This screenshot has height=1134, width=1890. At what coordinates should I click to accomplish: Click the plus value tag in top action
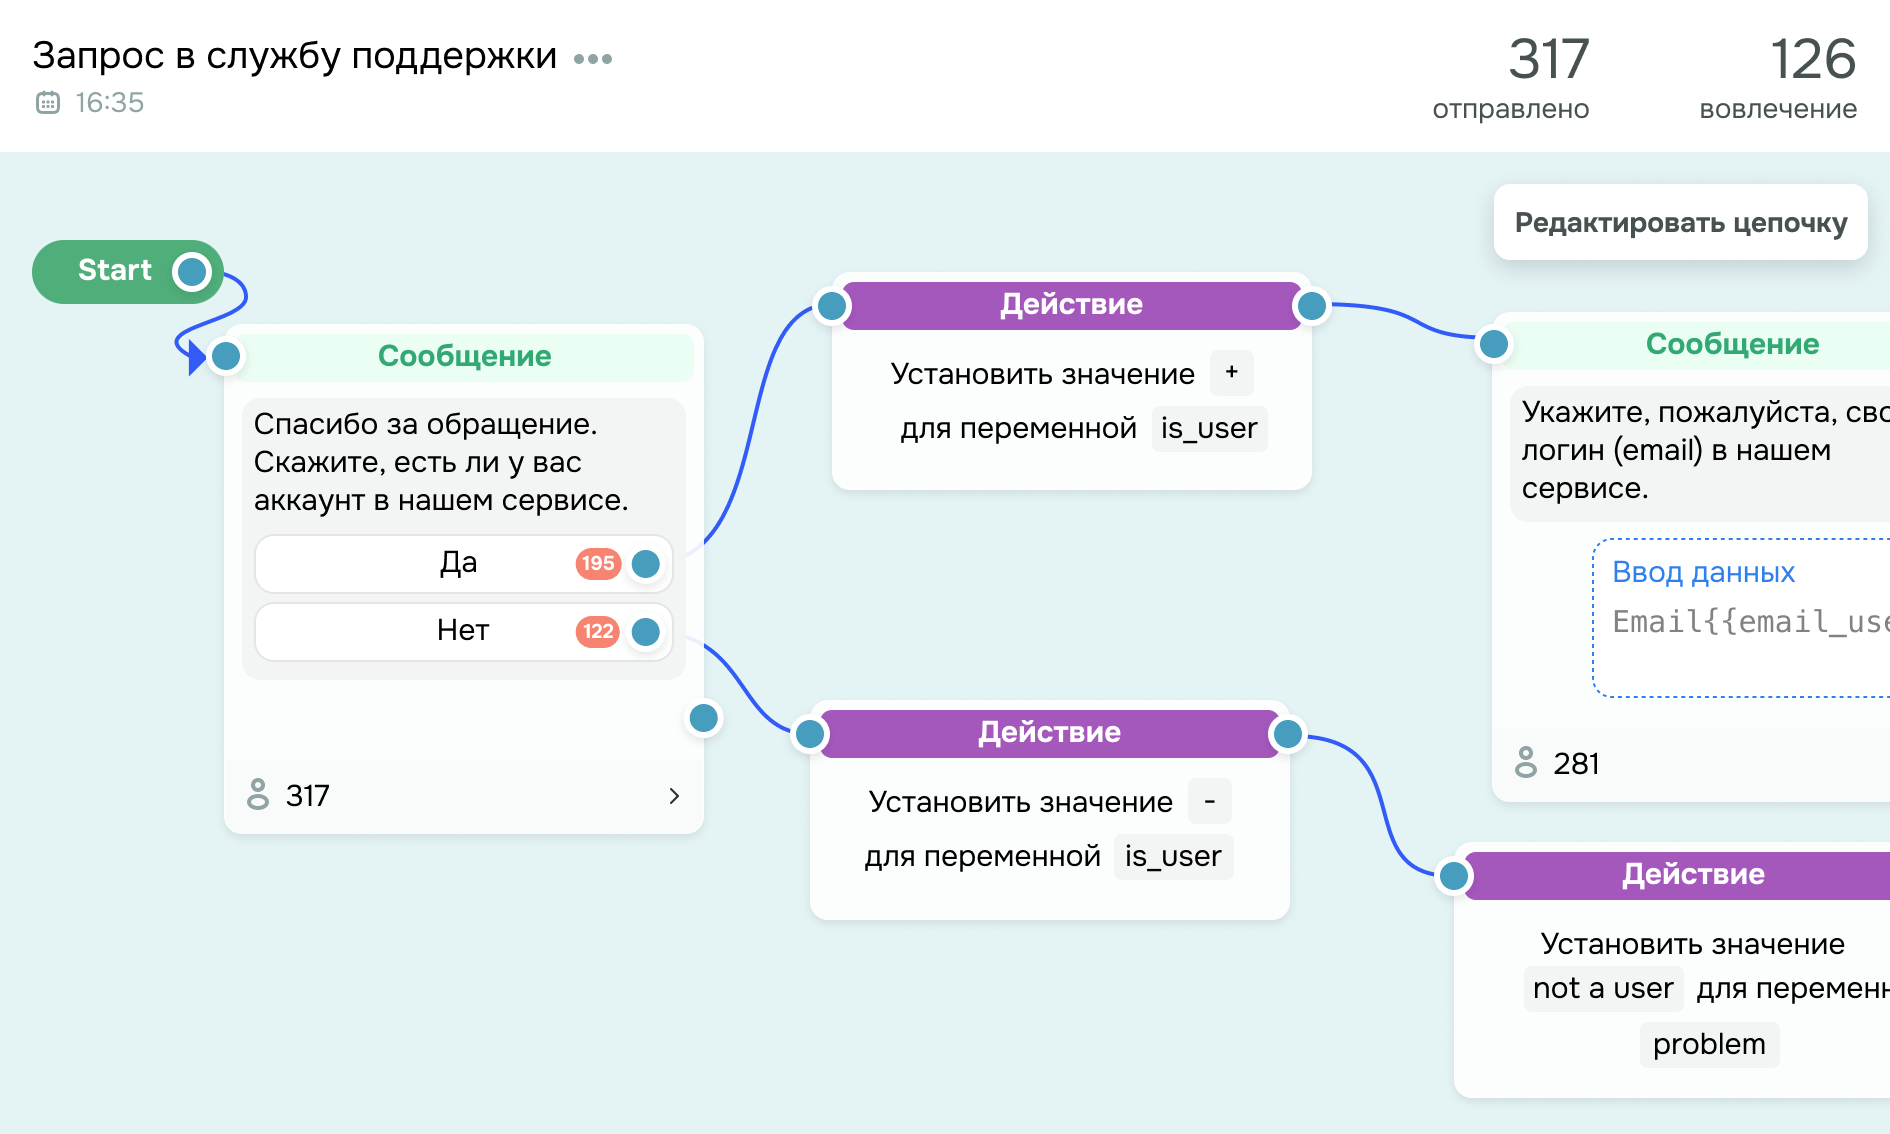click(x=1231, y=373)
